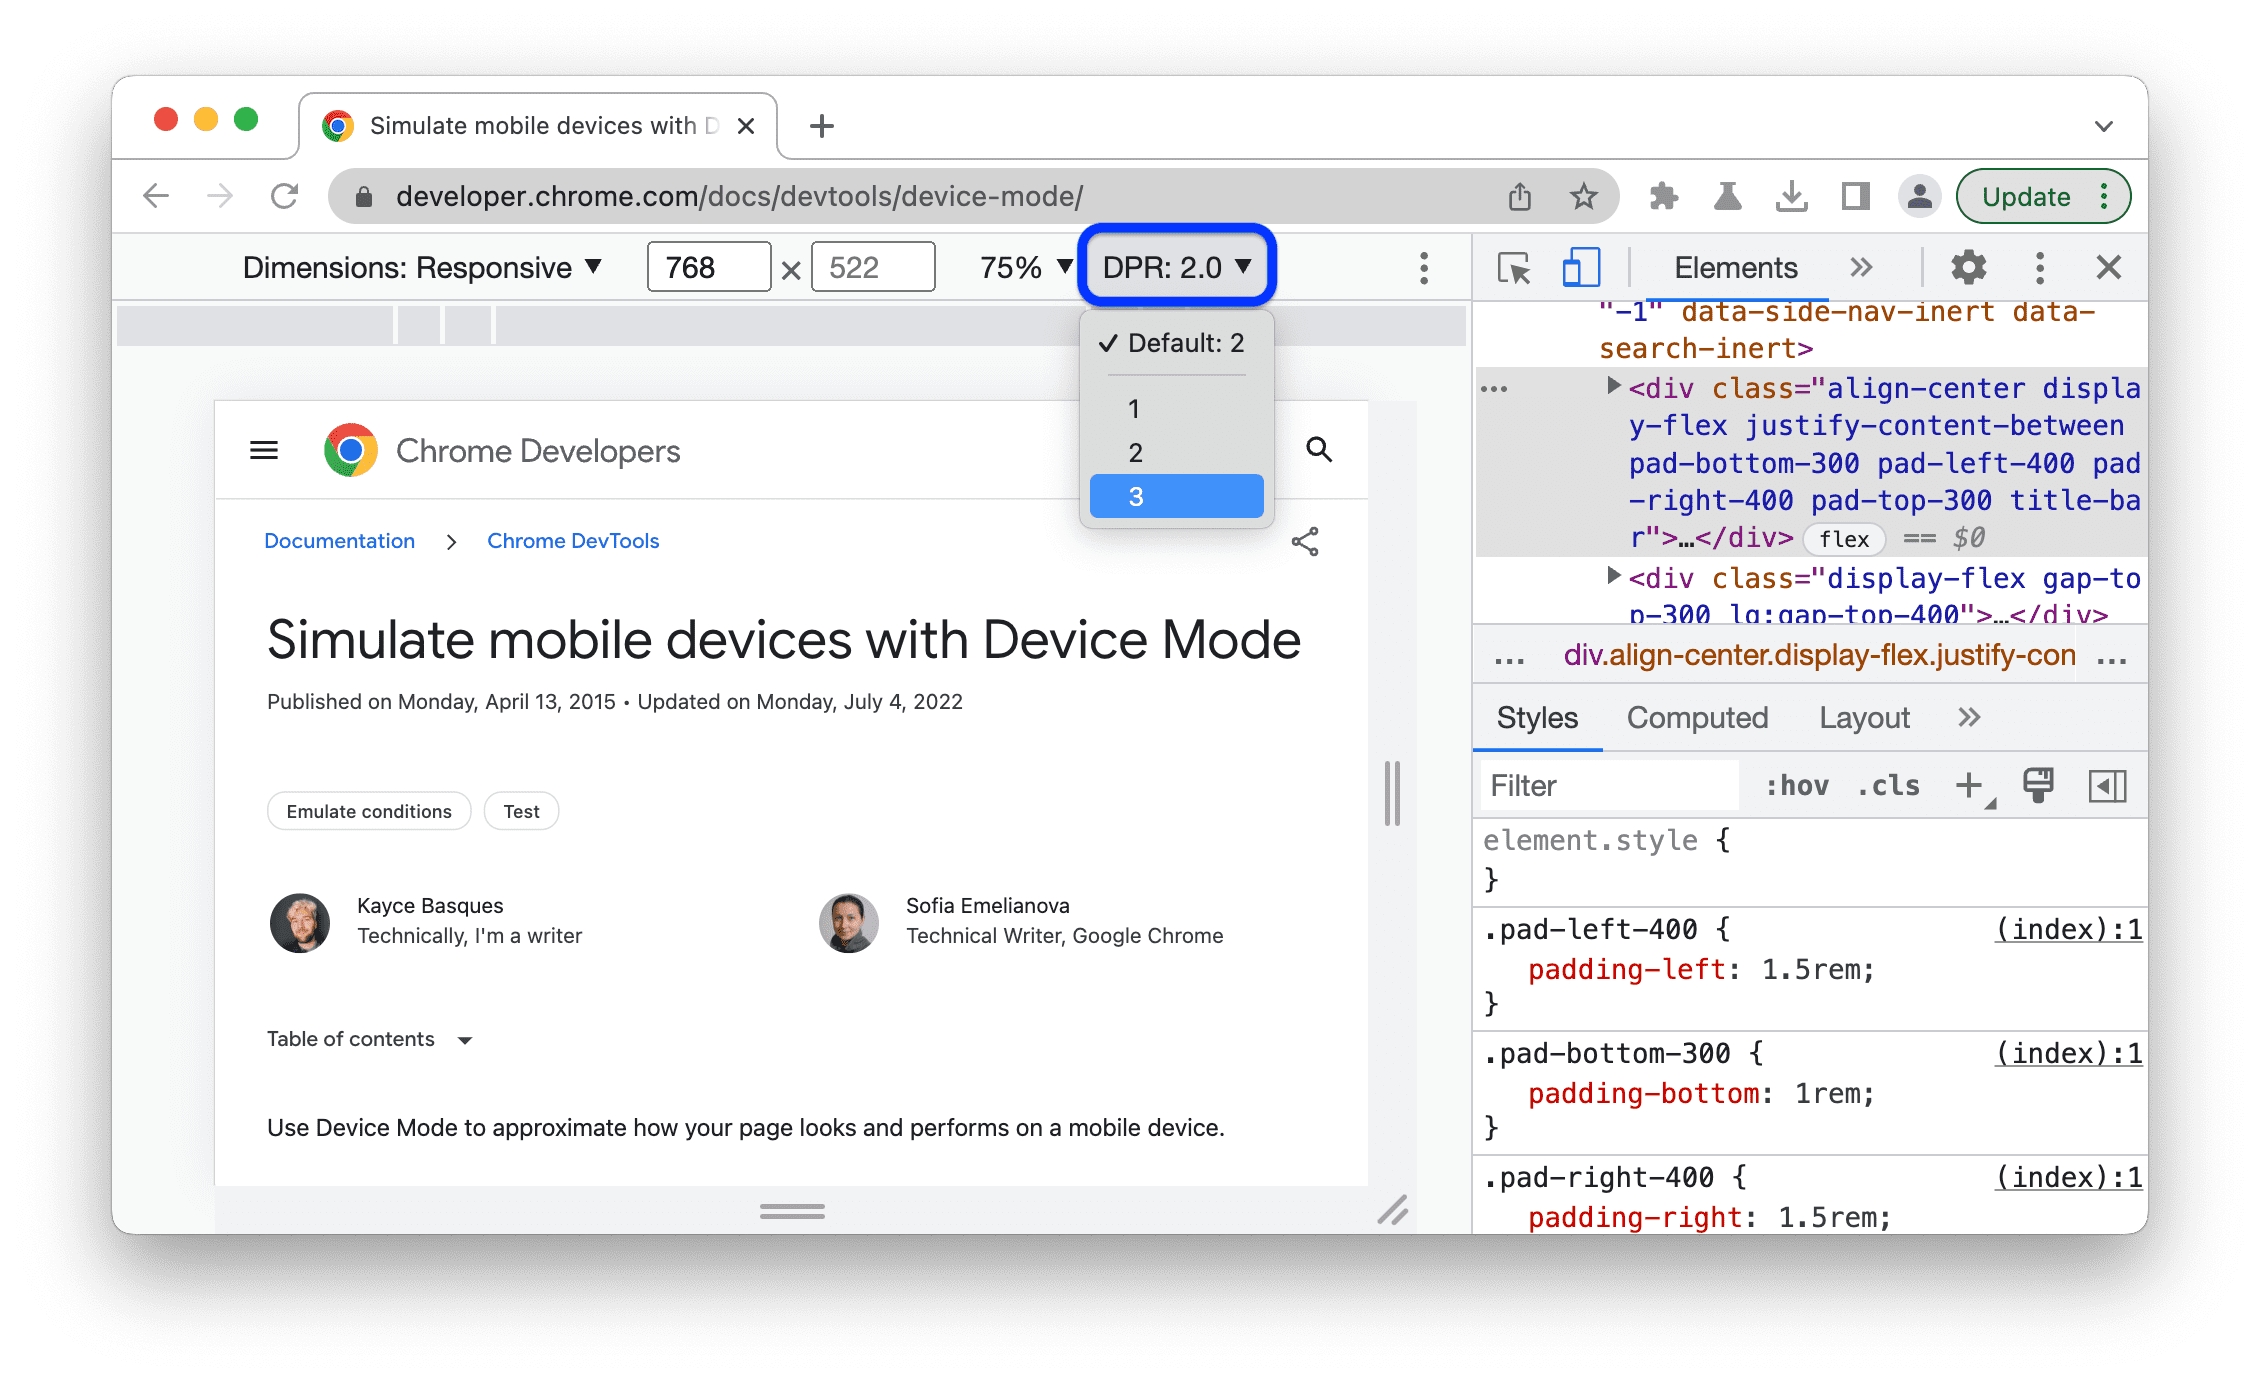This screenshot has width=2260, height=1382.
Task: Check the Default: 2 DPR option
Action: point(1178,344)
